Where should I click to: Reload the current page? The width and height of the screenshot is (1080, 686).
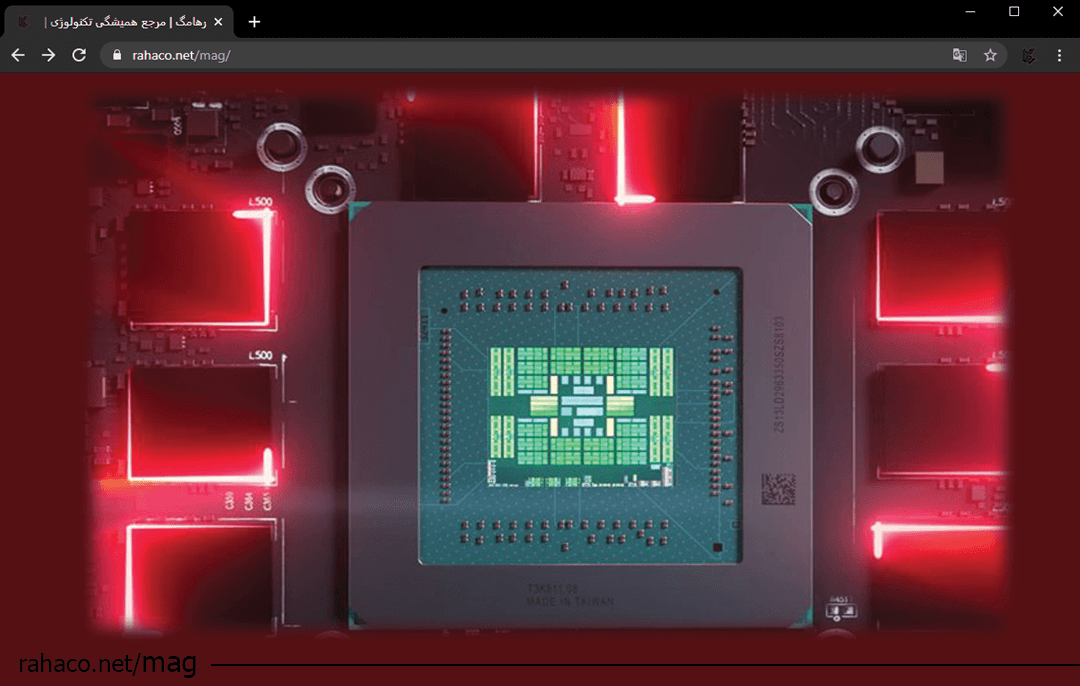[79, 55]
